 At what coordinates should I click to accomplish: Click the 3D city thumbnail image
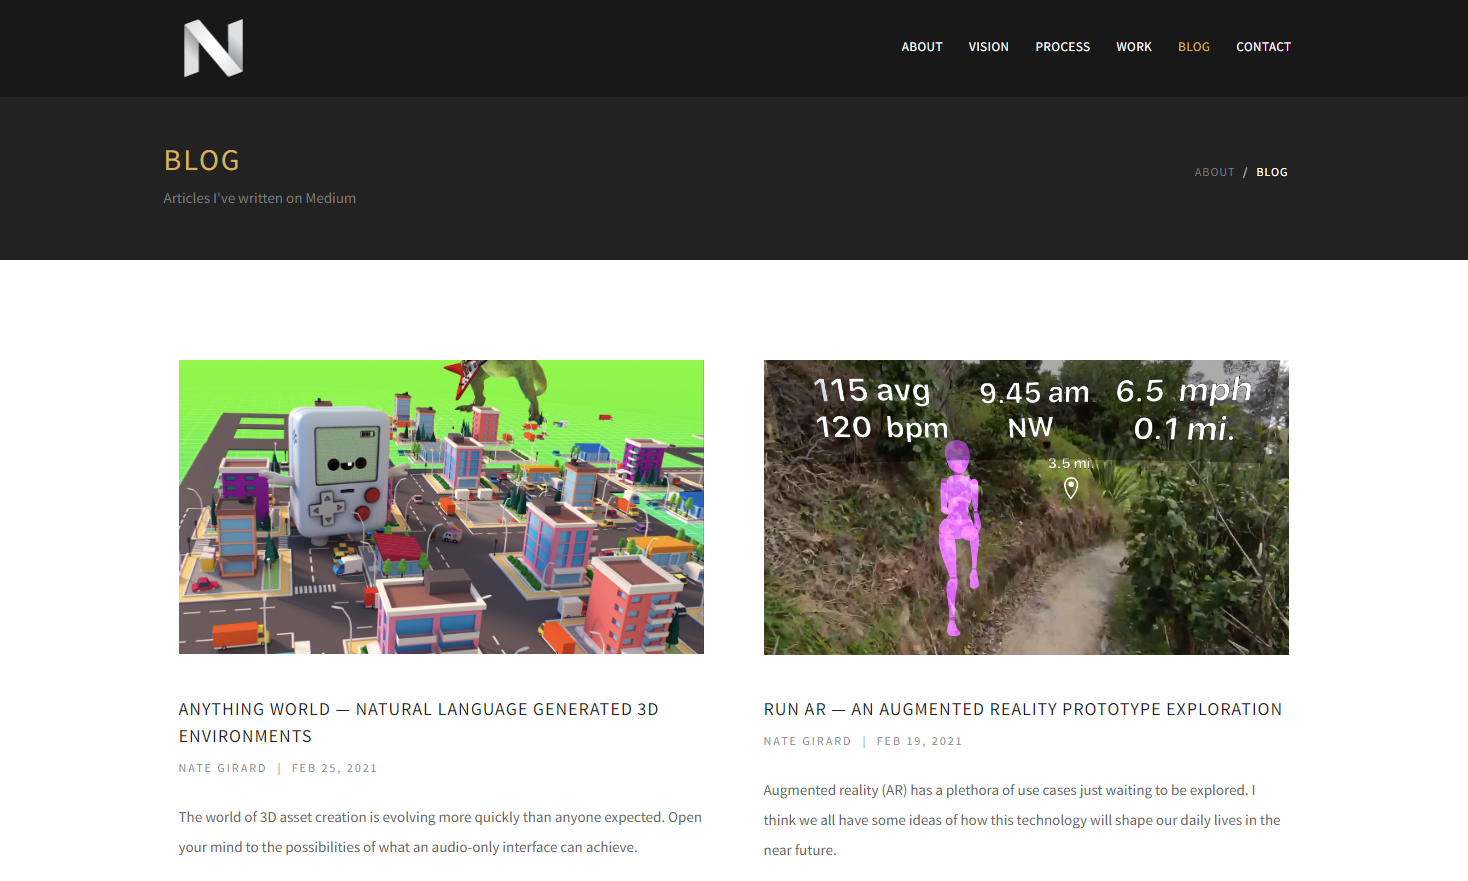[441, 507]
